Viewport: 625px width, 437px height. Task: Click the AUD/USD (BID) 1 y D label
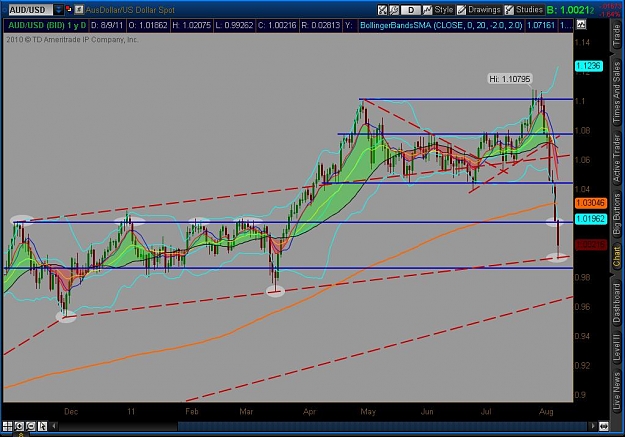[47, 26]
